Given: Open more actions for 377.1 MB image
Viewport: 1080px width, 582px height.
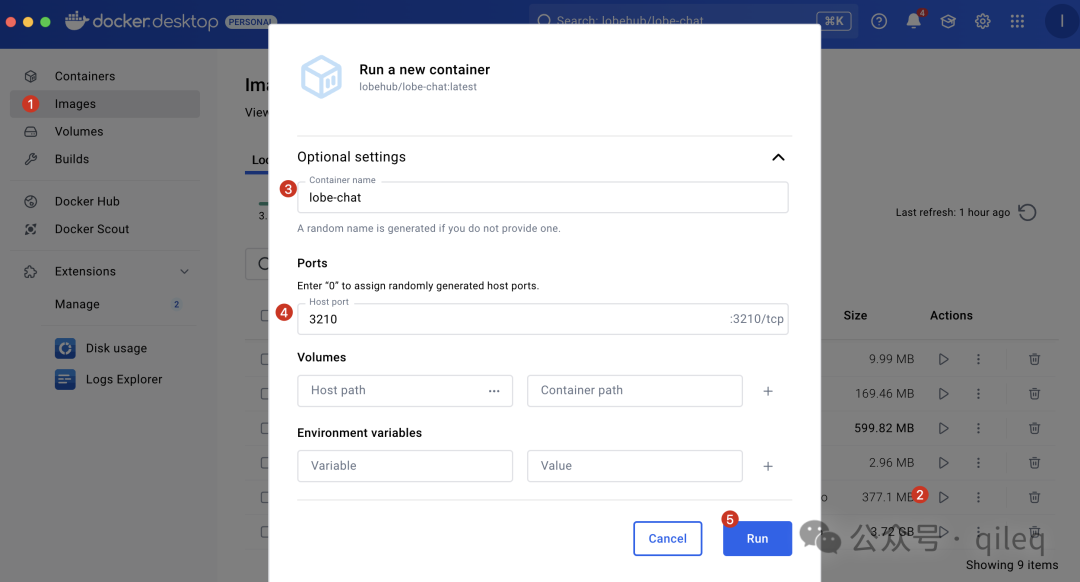Looking at the screenshot, I should [x=978, y=497].
